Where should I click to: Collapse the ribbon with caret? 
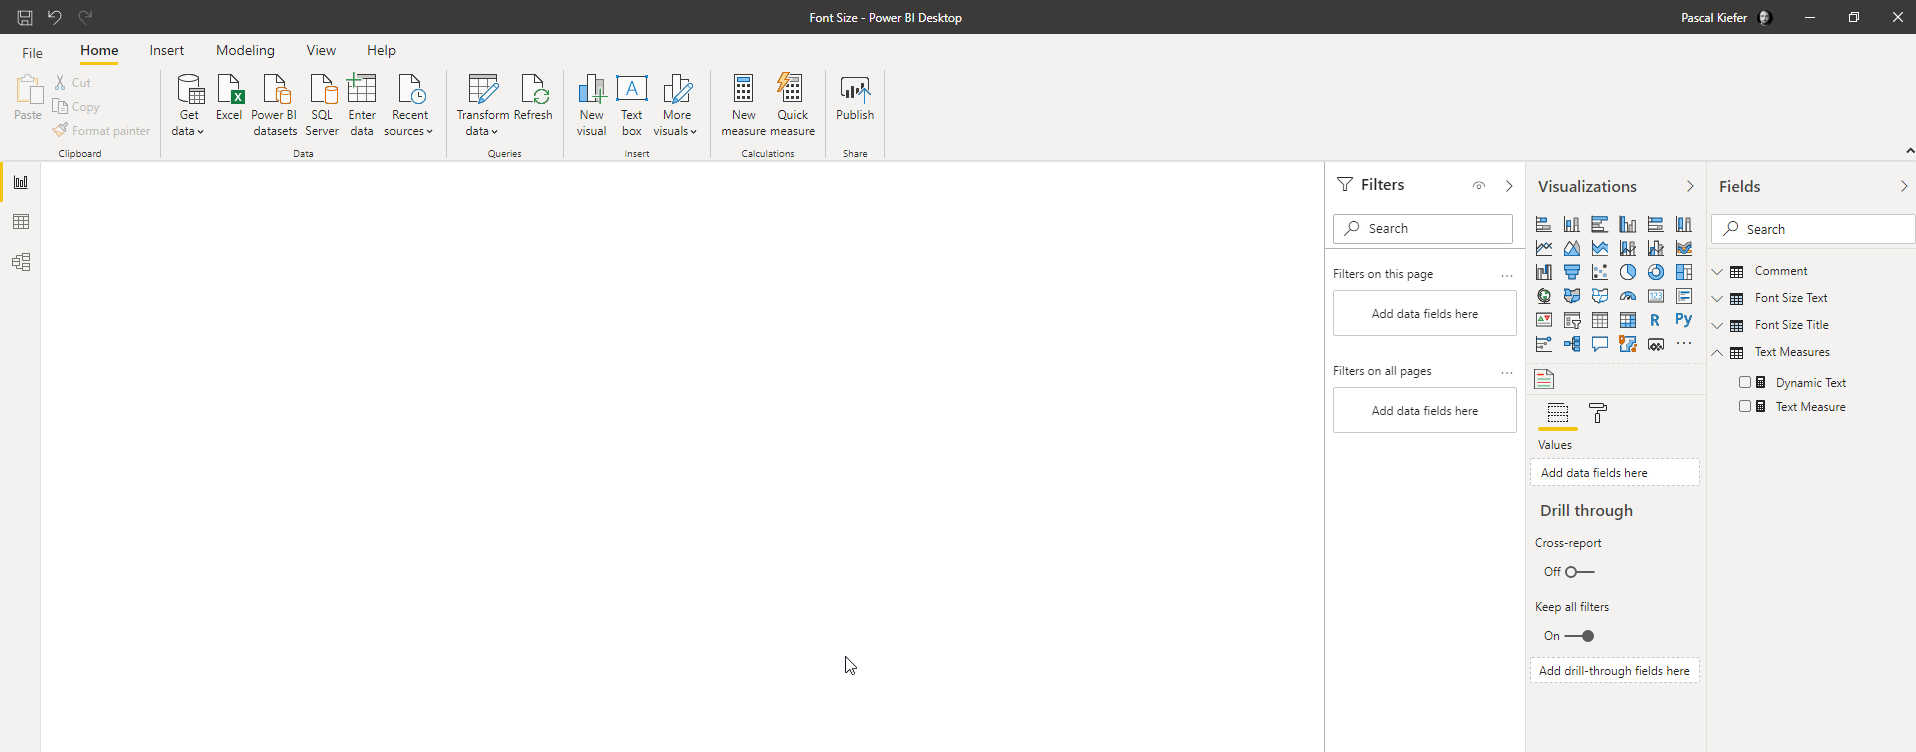pos(1909,151)
